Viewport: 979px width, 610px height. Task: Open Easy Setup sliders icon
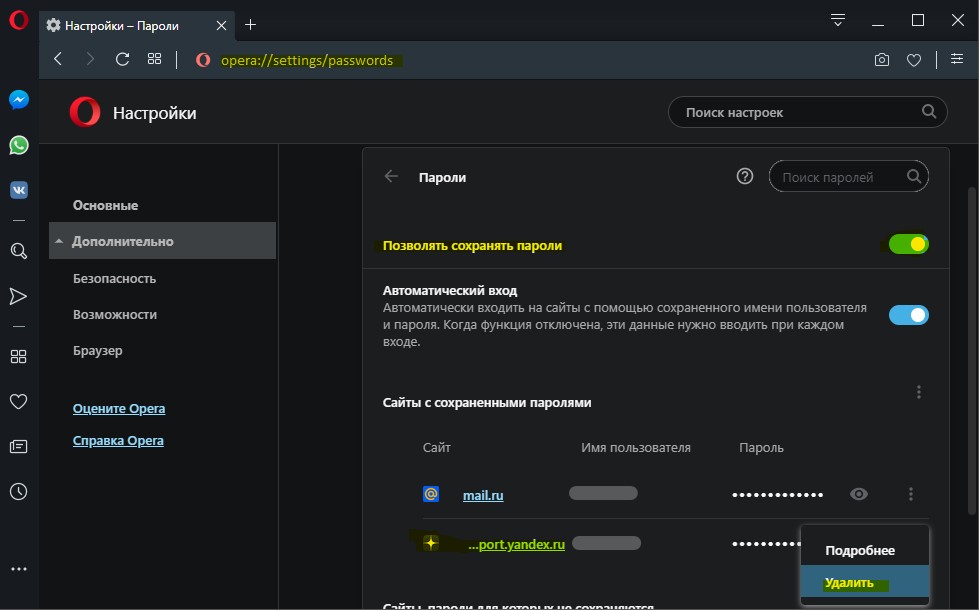tap(957, 59)
